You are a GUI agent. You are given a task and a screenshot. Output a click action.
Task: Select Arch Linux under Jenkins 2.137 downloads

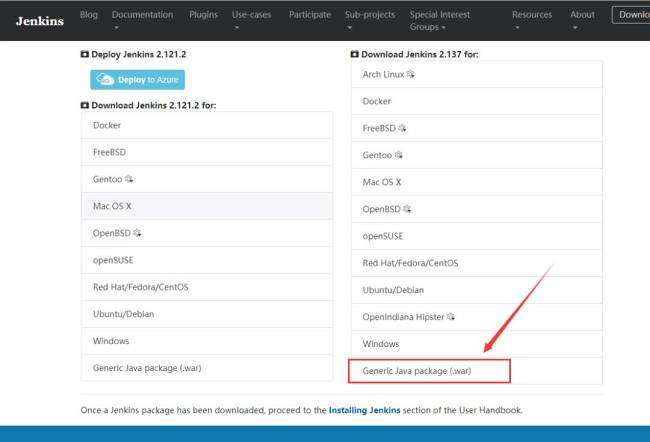click(x=477, y=74)
